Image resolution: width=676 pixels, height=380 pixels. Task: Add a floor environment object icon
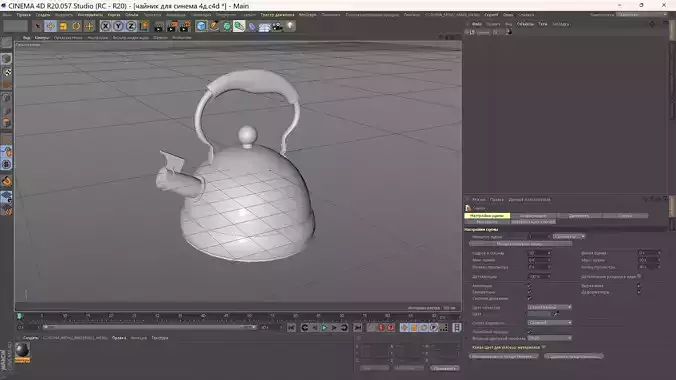click(x=264, y=26)
